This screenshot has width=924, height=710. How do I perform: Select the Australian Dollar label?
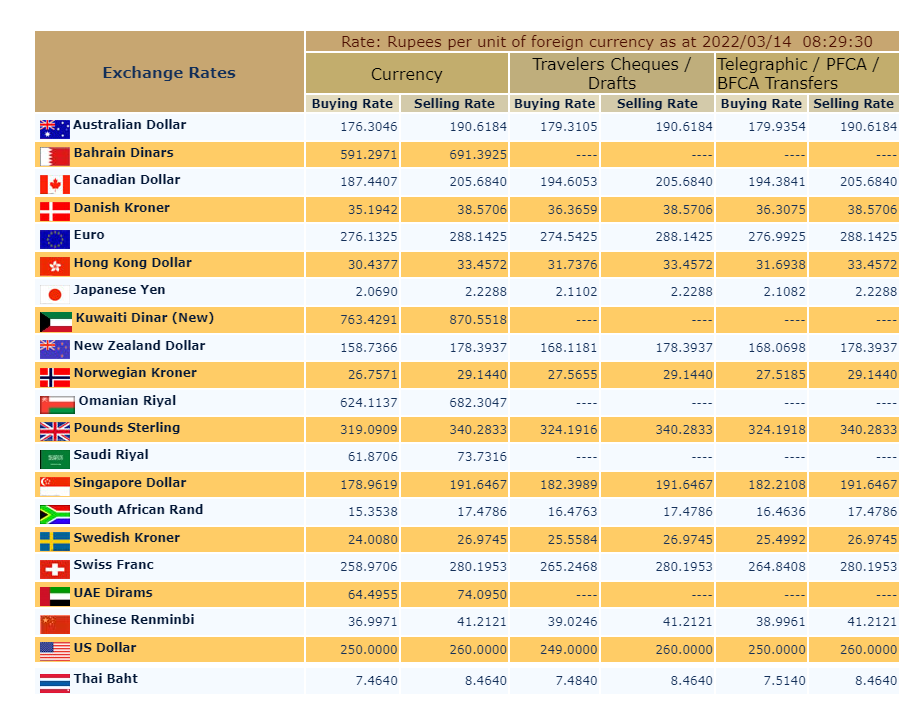pyautogui.click(x=130, y=125)
